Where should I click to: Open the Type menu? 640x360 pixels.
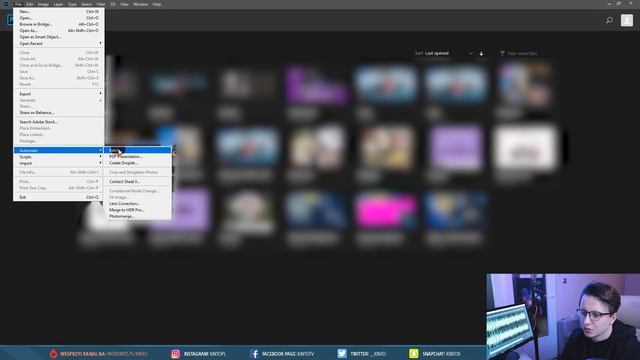pyautogui.click(x=72, y=4)
